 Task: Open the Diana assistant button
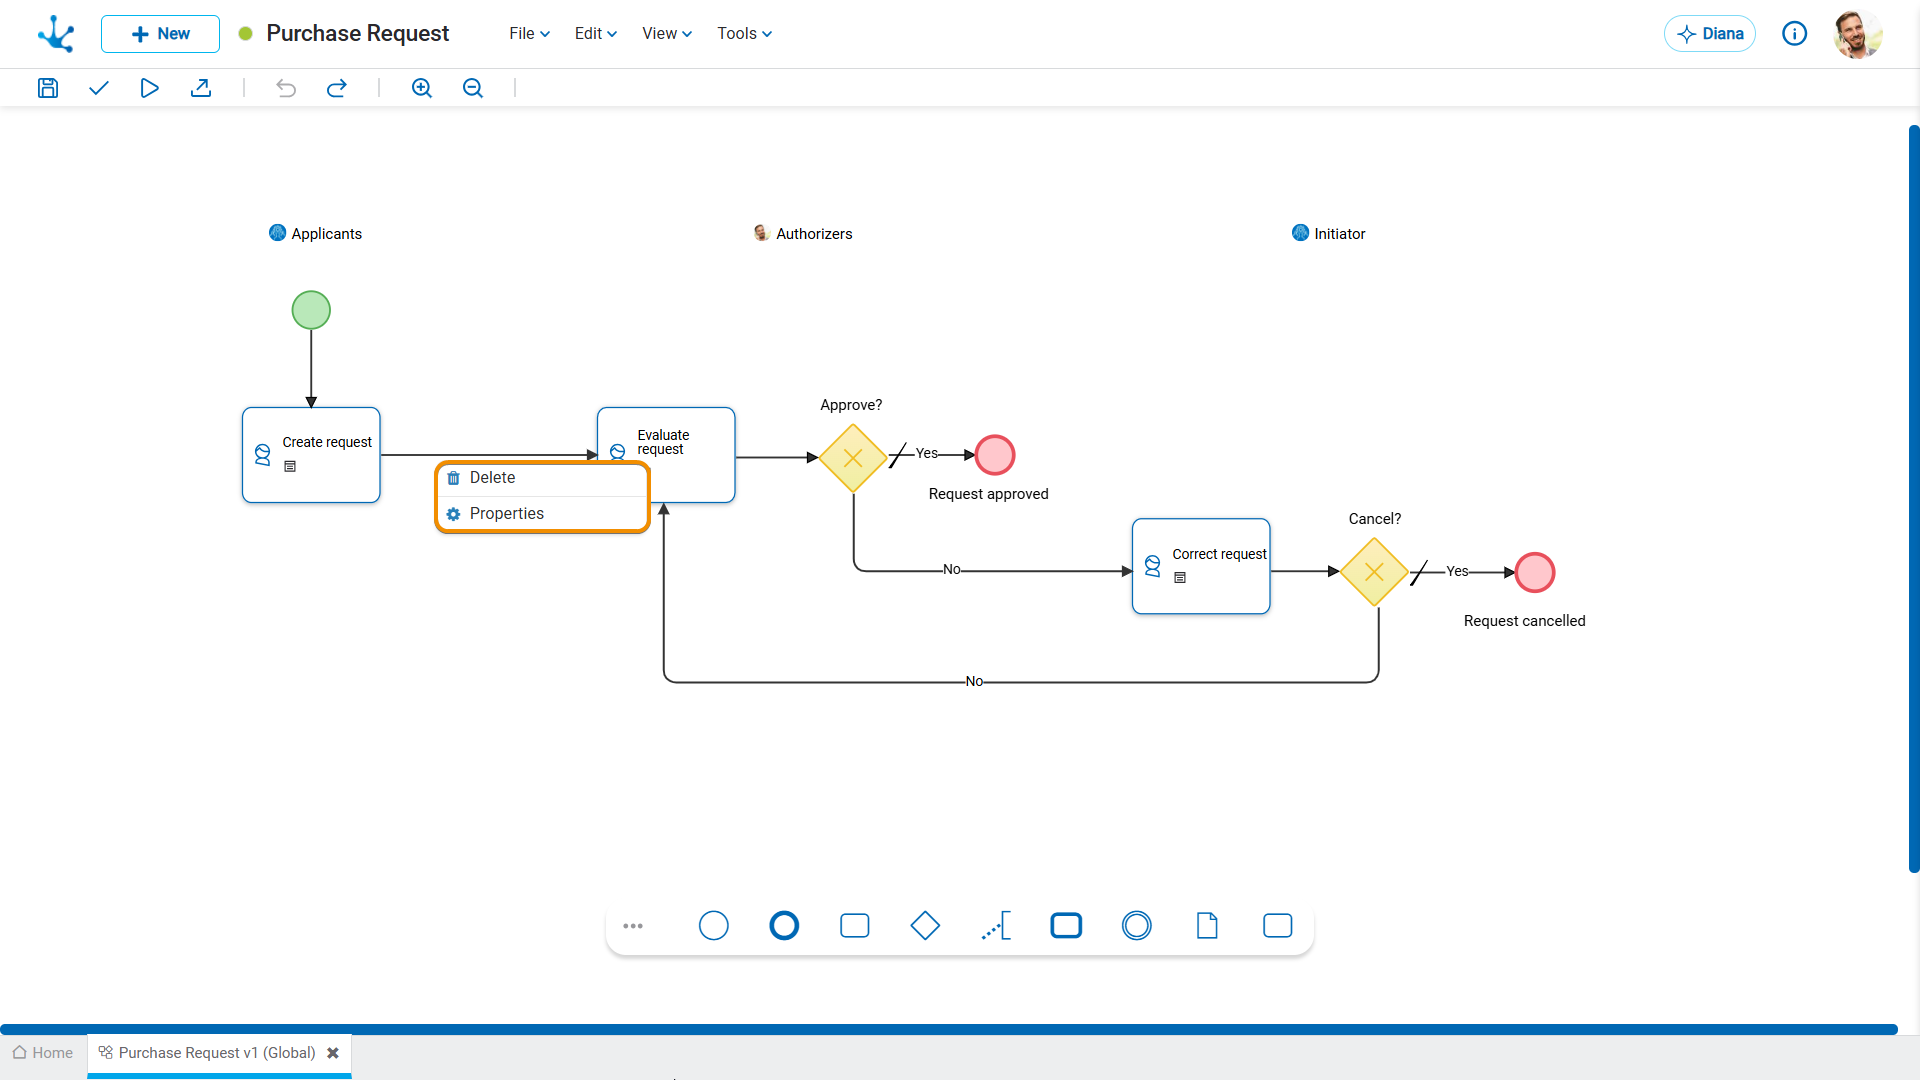(x=1710, y=34)
